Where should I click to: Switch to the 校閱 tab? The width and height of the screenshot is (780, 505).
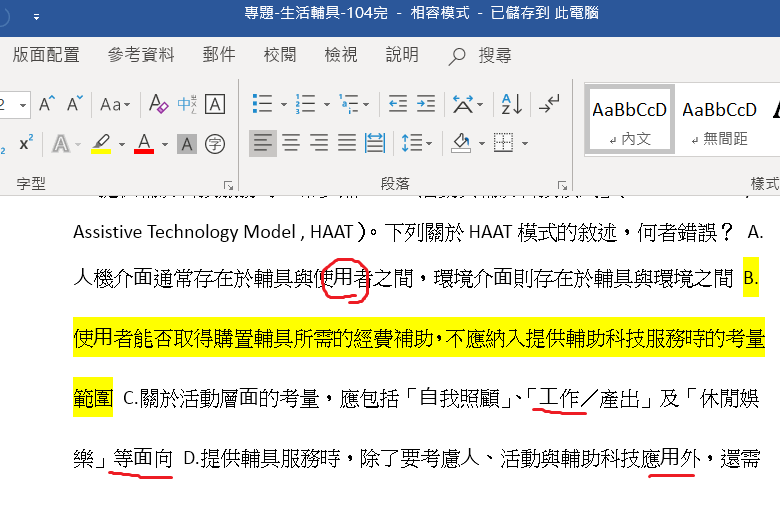pos(280,55)
